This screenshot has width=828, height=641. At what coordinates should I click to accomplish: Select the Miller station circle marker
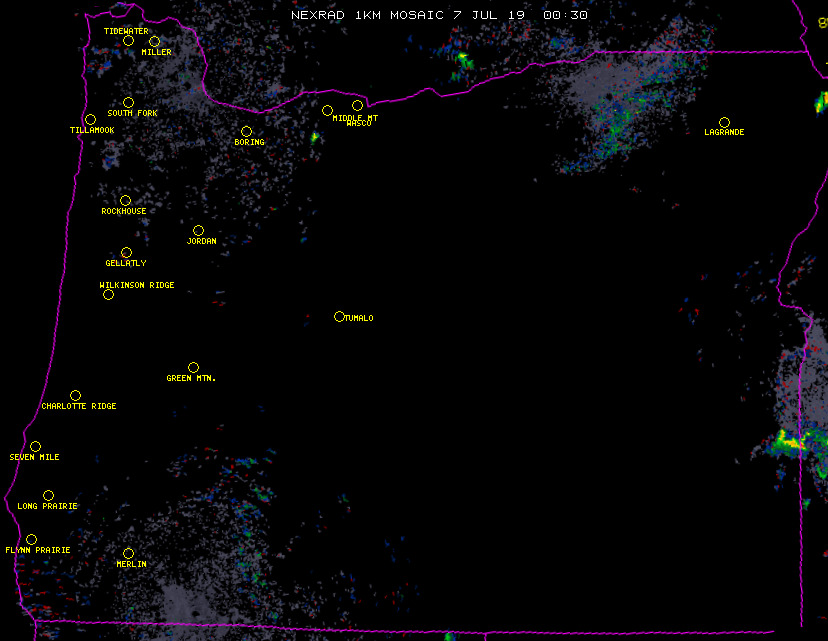coord(154,42)
